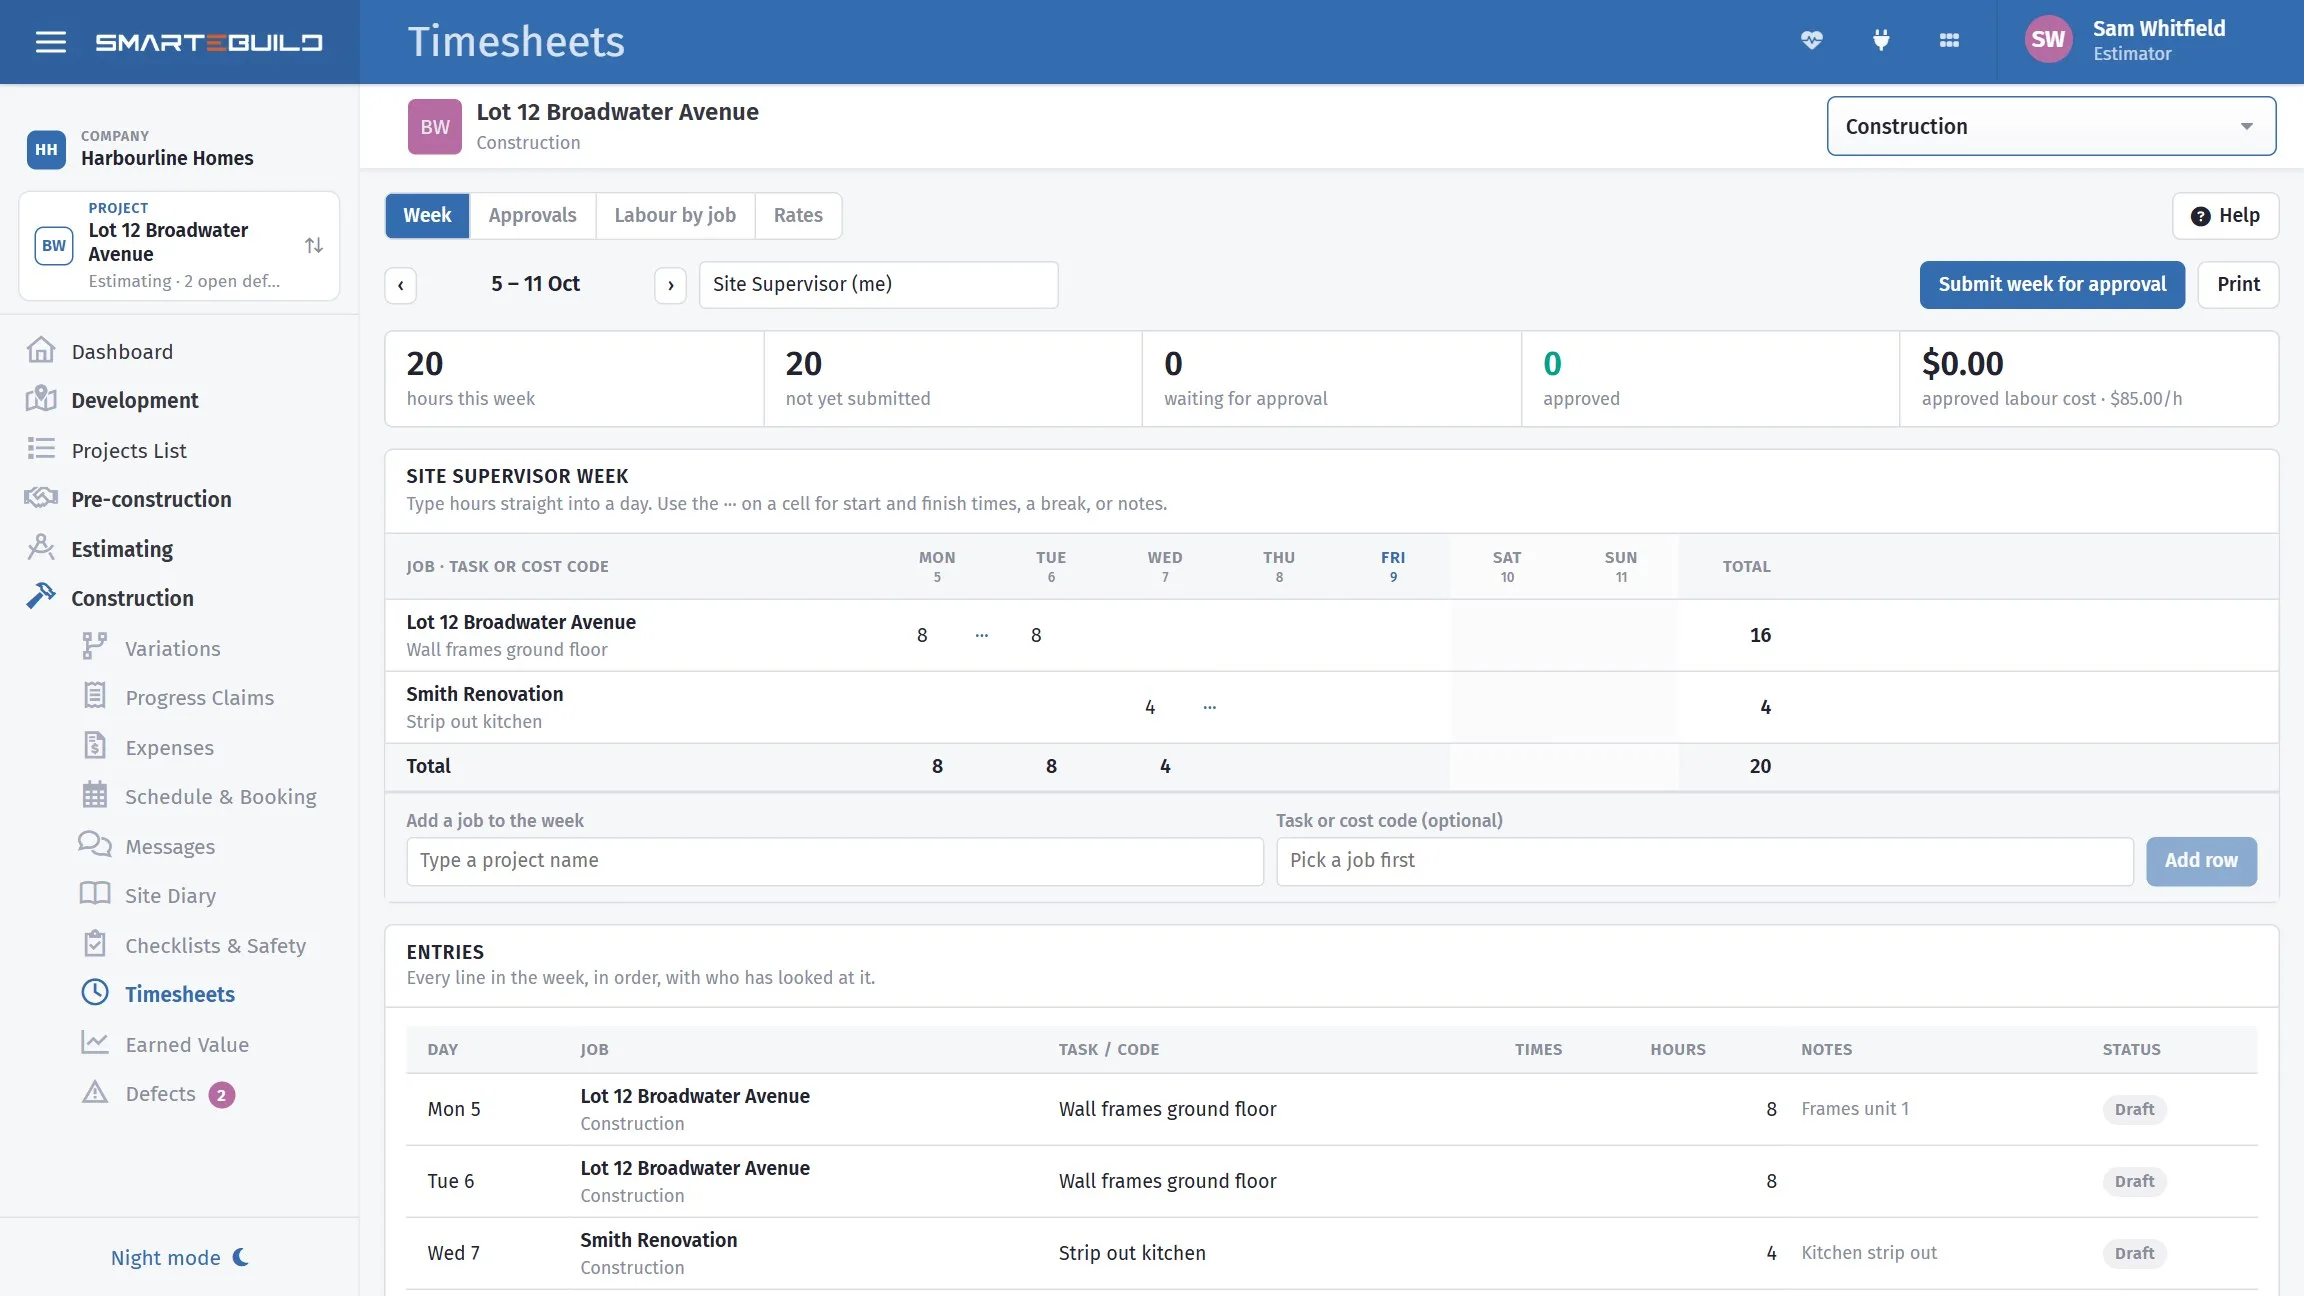Click the plug integrations icon
The height and width of the screenshot is (1296, 2304).
click(1881, 40)
